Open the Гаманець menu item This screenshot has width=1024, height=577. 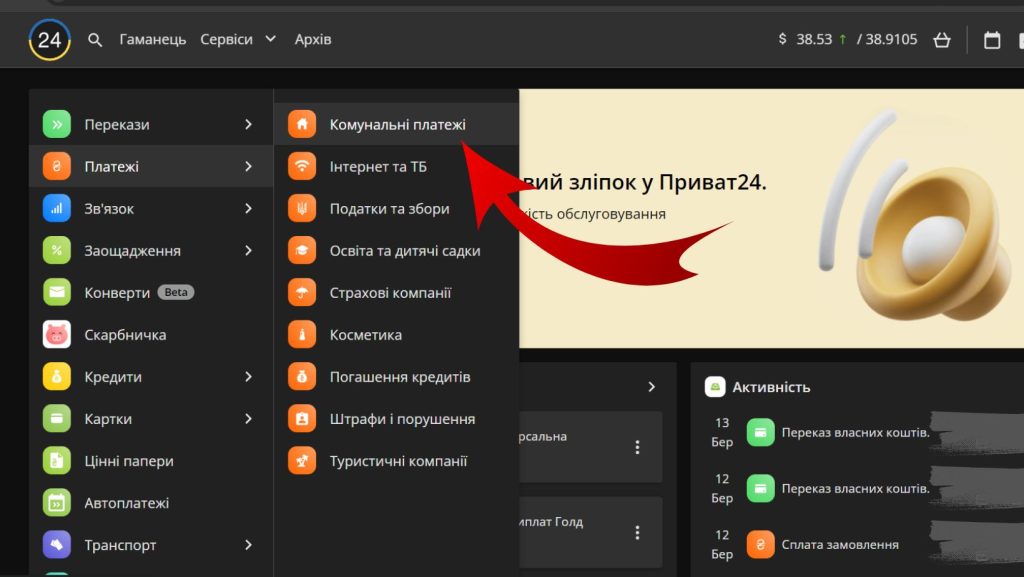point(152,40)
